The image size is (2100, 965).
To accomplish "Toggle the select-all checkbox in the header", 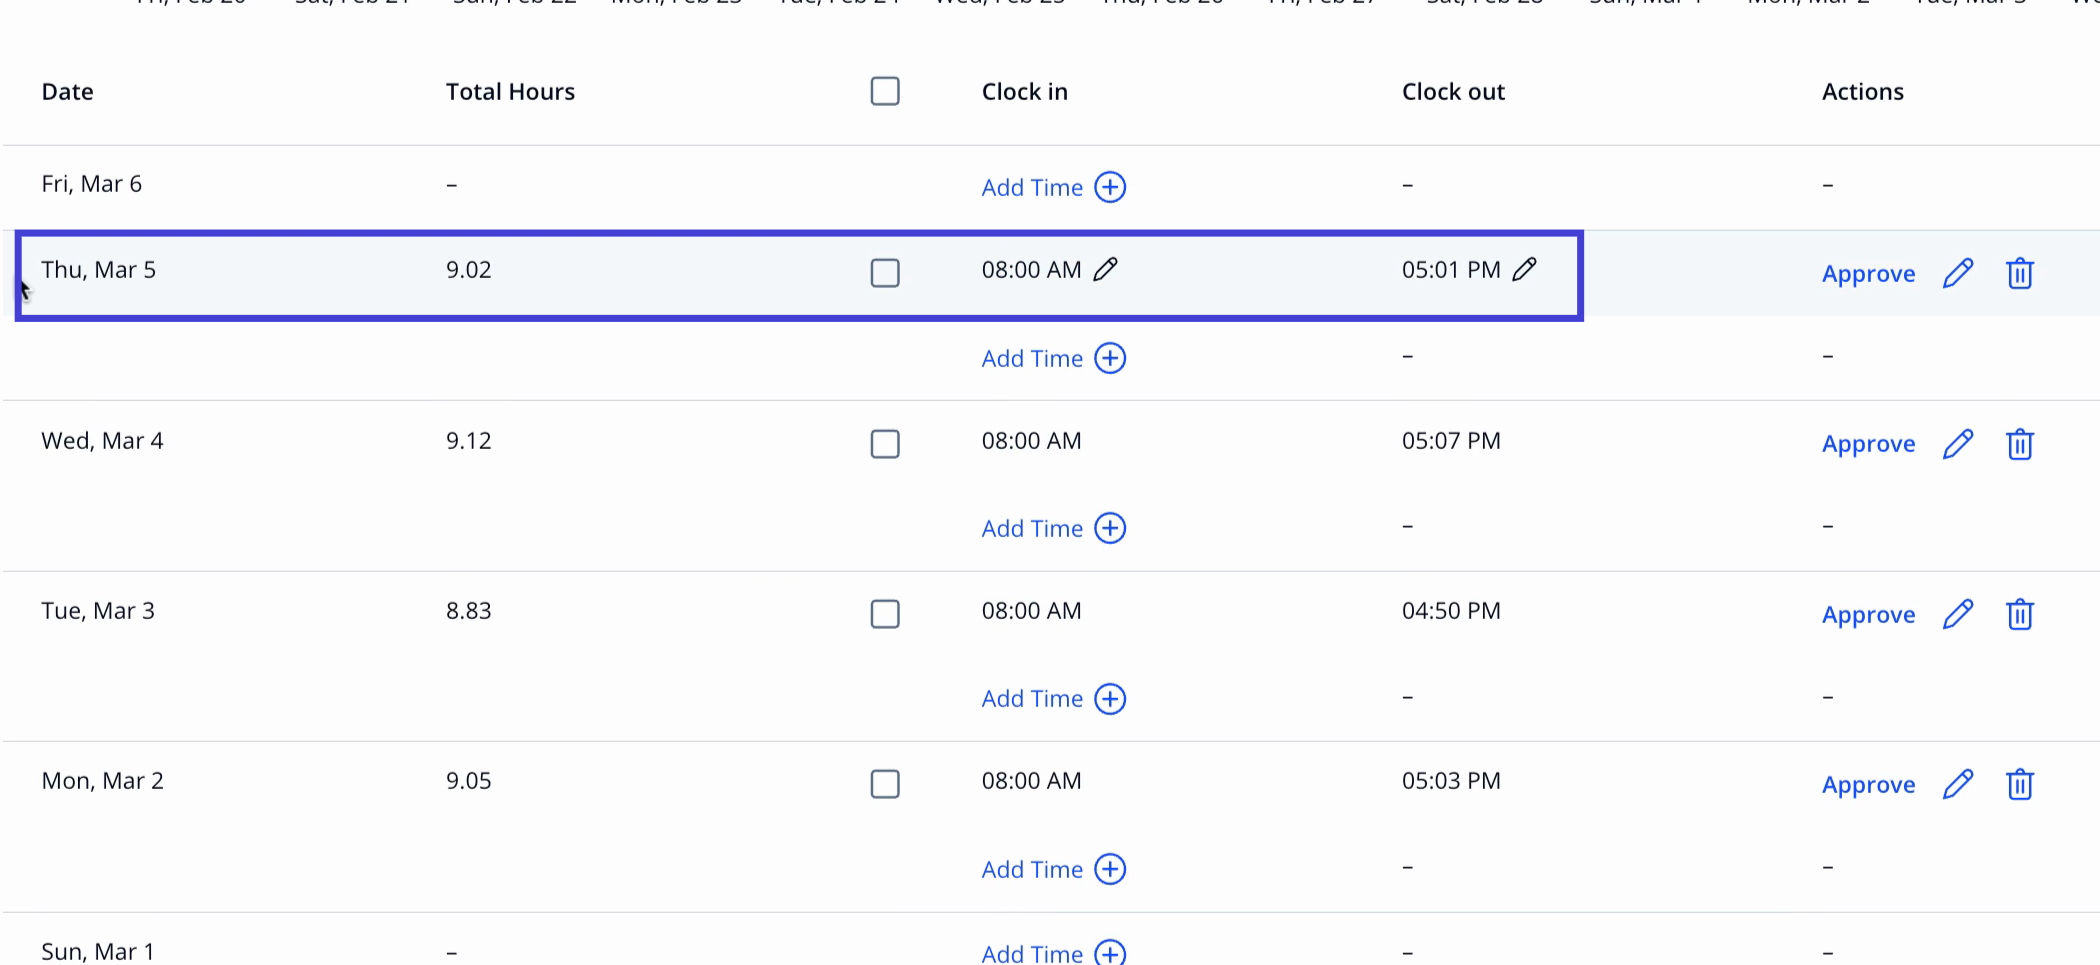I will (885, 91).
